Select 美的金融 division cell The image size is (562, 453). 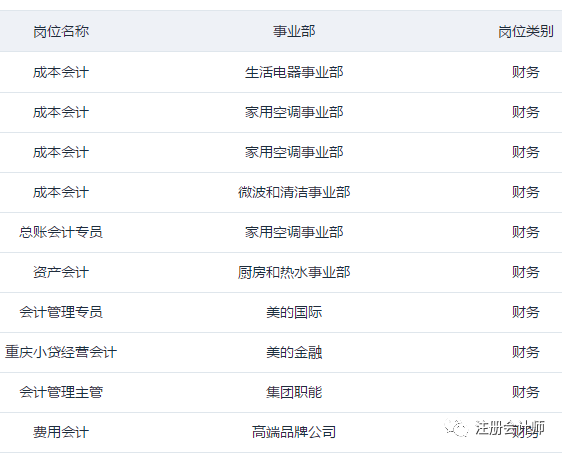click(294, 352)
